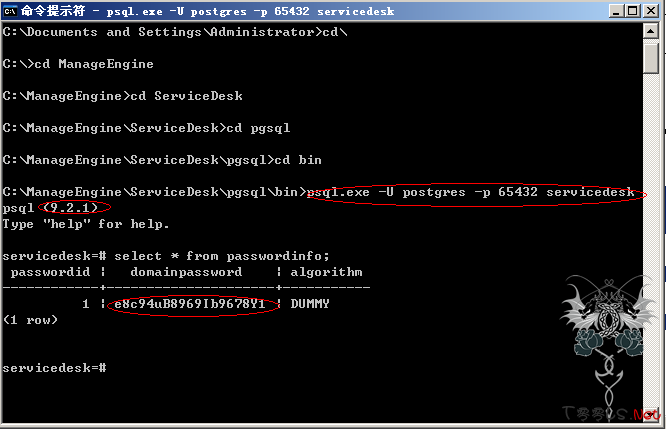Viewport: 666px width, 429px height.
Task: Click the last servicedesk=# prompt line
Action: tap(54, 368)
